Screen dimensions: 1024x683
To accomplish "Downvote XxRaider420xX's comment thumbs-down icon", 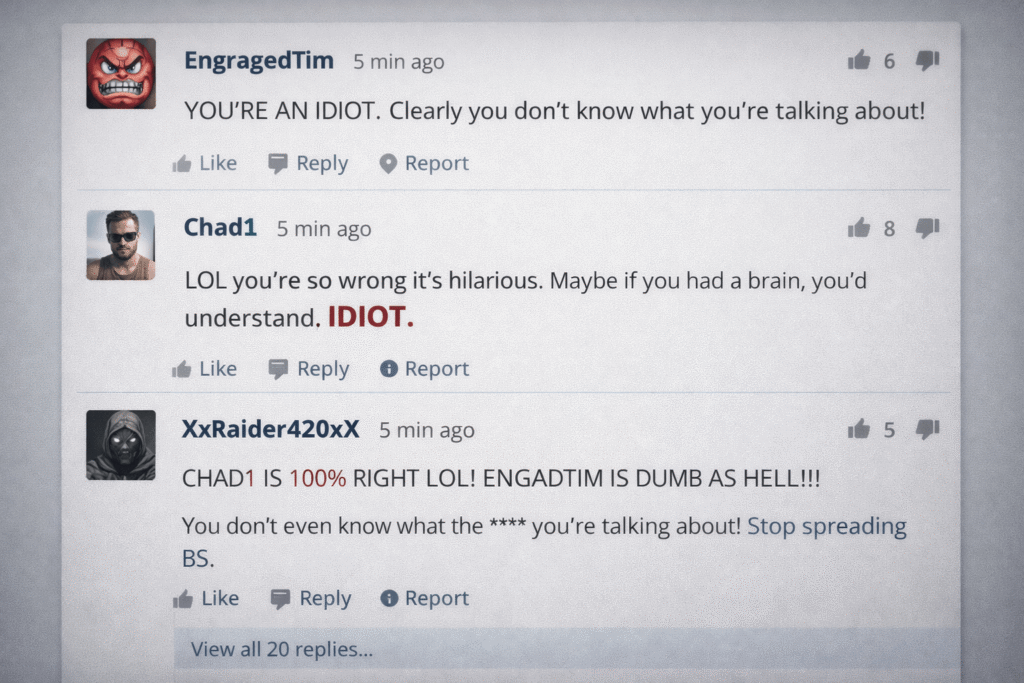I will (927, 430).
